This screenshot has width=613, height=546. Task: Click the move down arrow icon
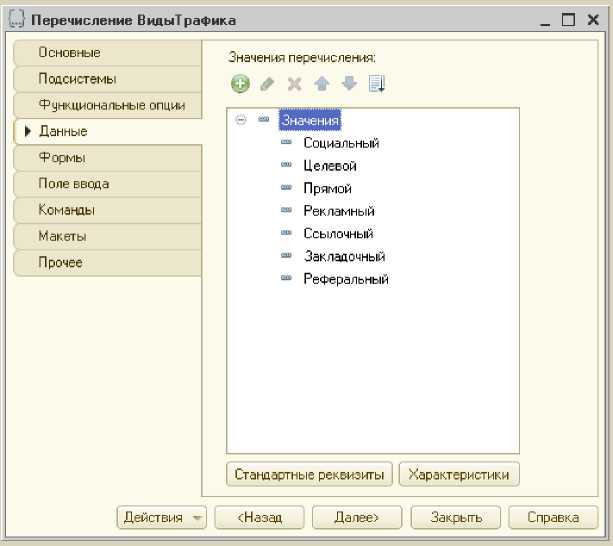click(349, 84)
